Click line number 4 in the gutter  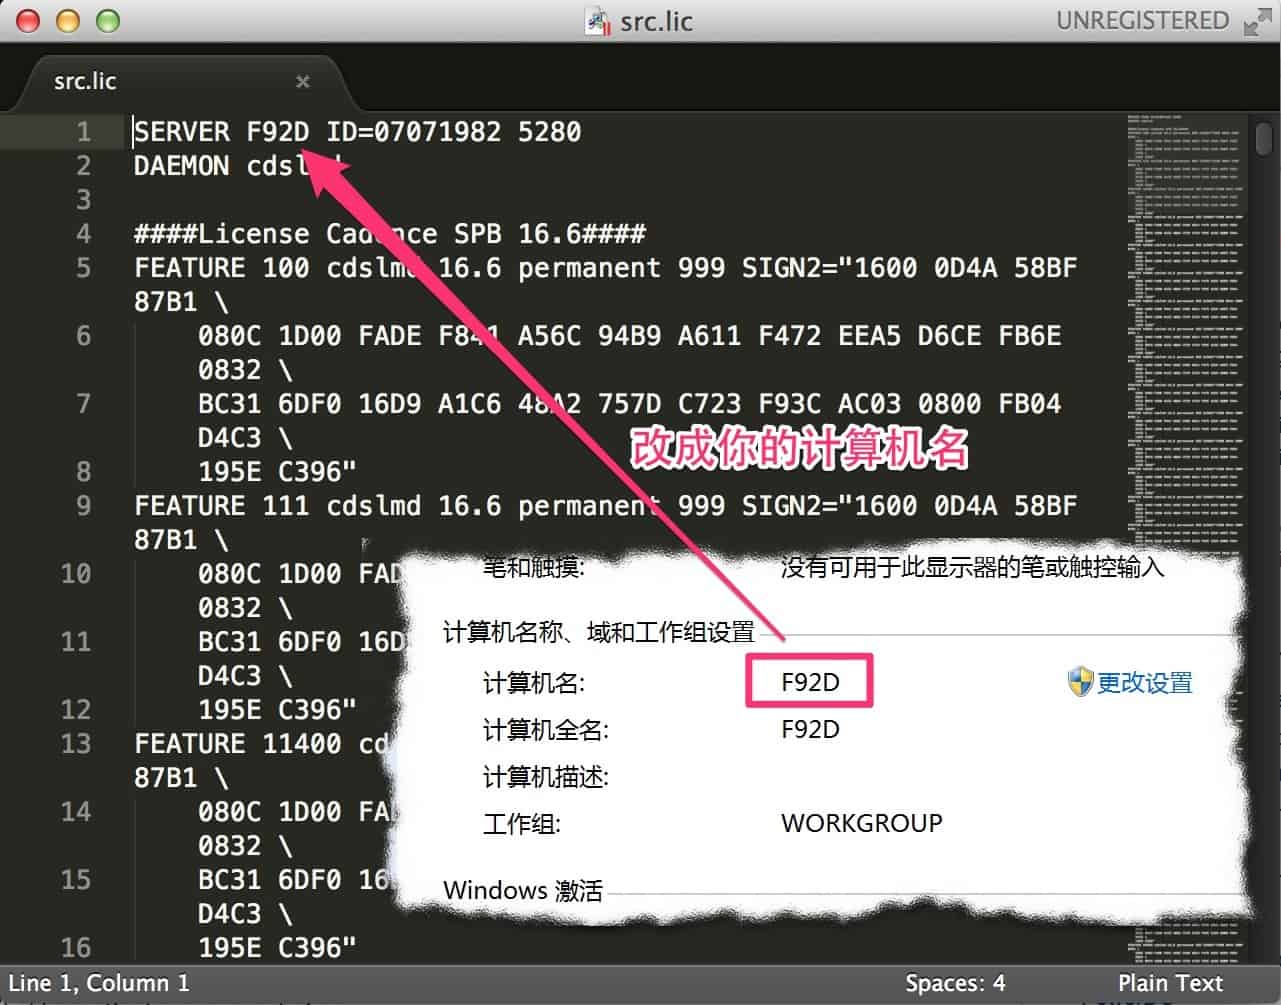click(x=83, y=234)
